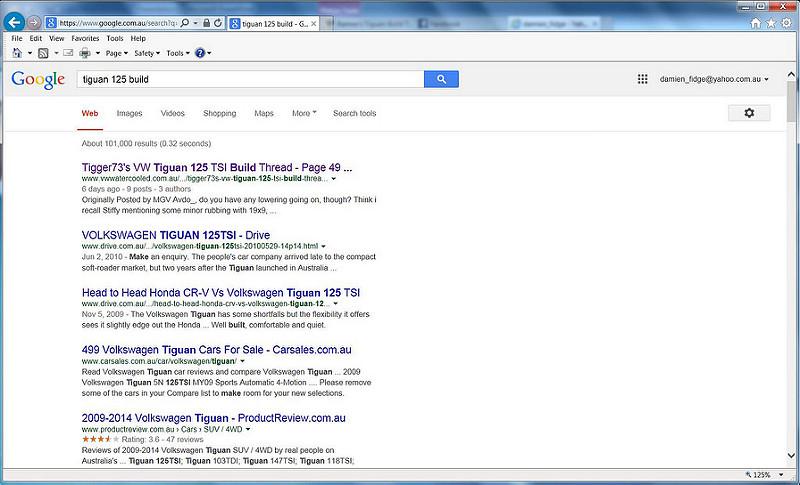Open the Page dropdown menu

coord(117,53)
